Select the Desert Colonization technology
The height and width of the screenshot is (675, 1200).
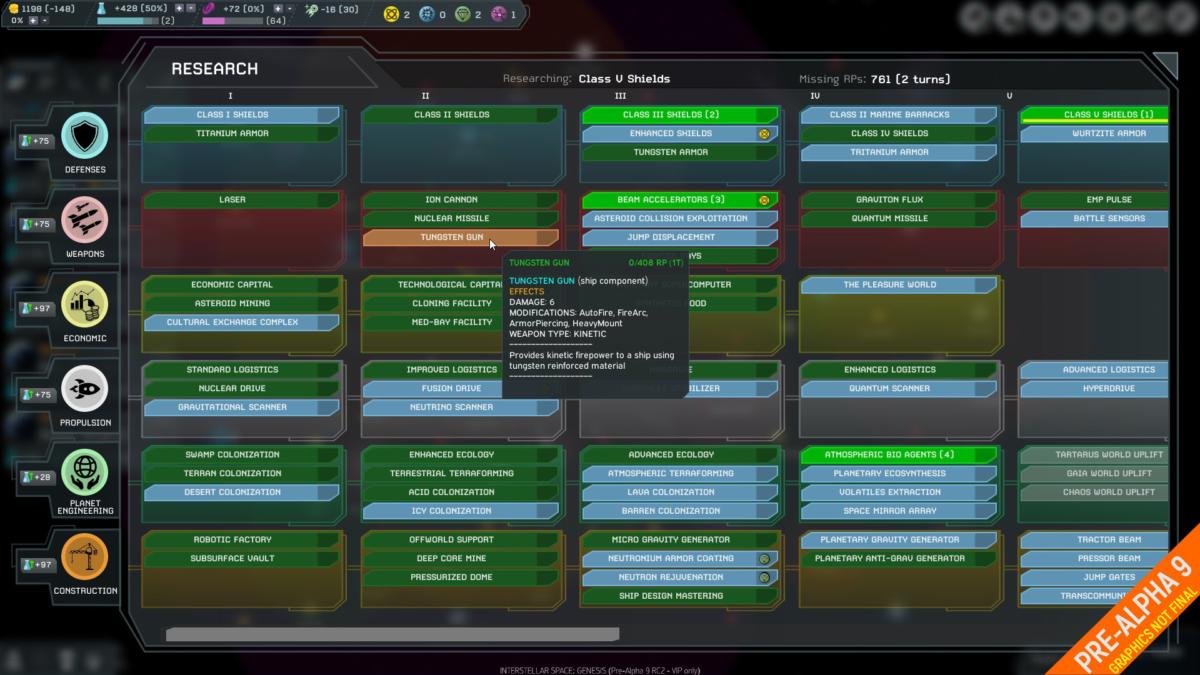pos(241,493)
